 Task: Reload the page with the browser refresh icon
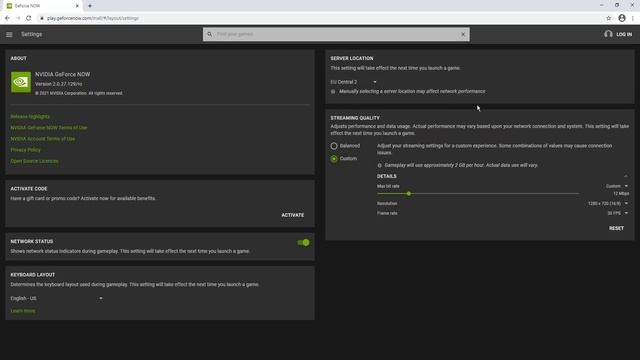(x=29, y=18)
